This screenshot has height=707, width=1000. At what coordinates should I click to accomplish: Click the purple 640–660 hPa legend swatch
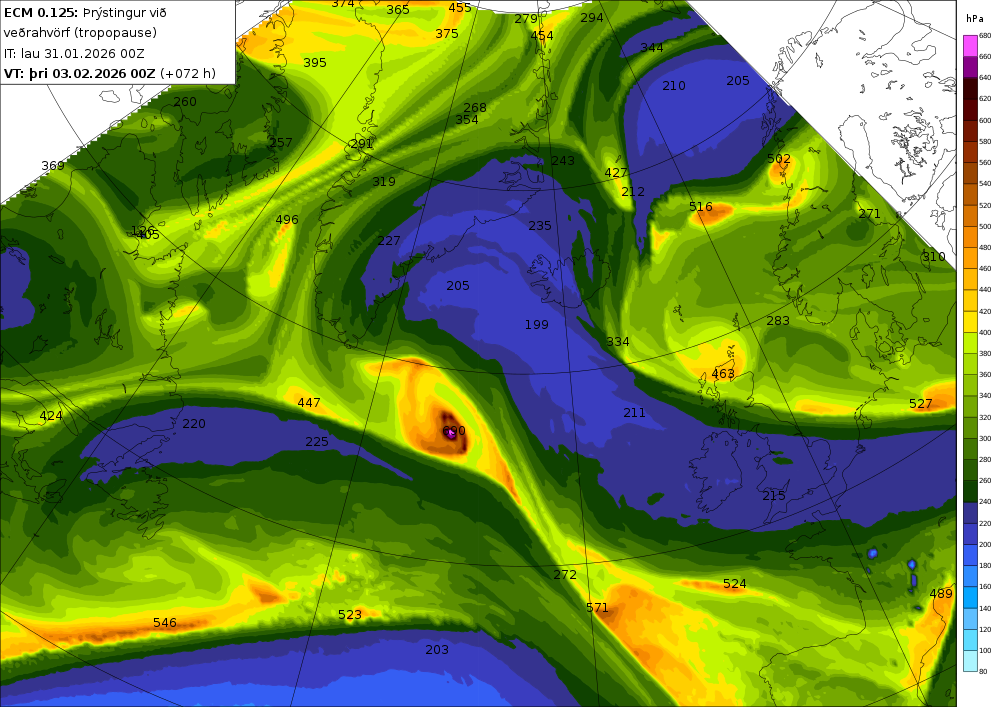(970, 67)
